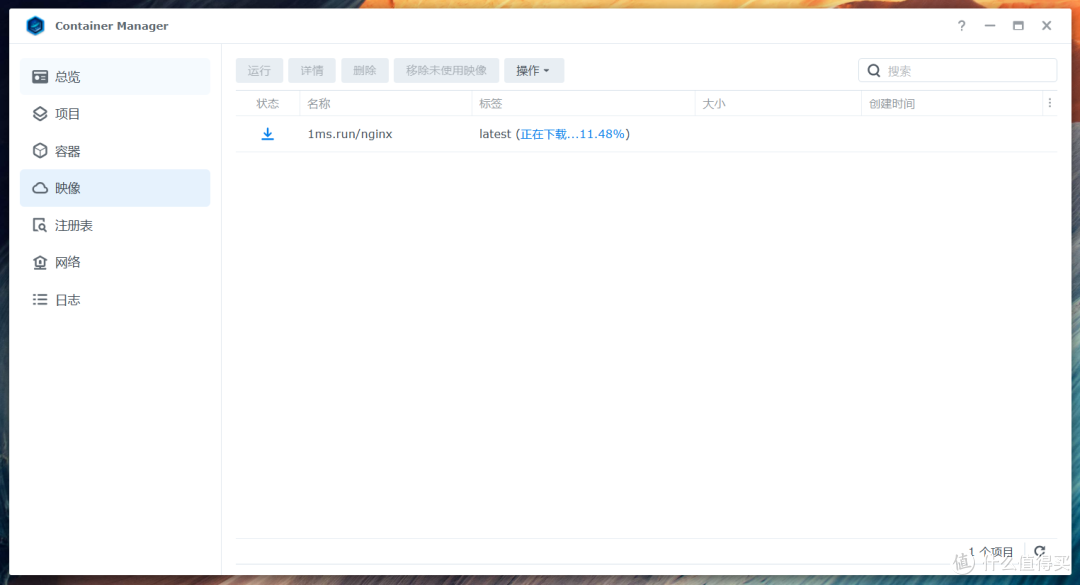1080x585 pixels.
Task: Click the 容器 container cube icon
Action: (40, 151)
